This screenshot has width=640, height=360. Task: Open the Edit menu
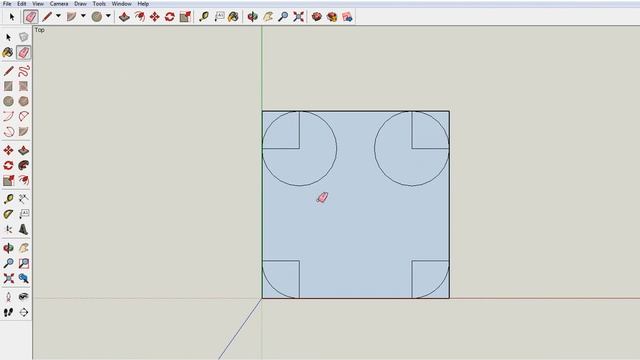[22, 4]
